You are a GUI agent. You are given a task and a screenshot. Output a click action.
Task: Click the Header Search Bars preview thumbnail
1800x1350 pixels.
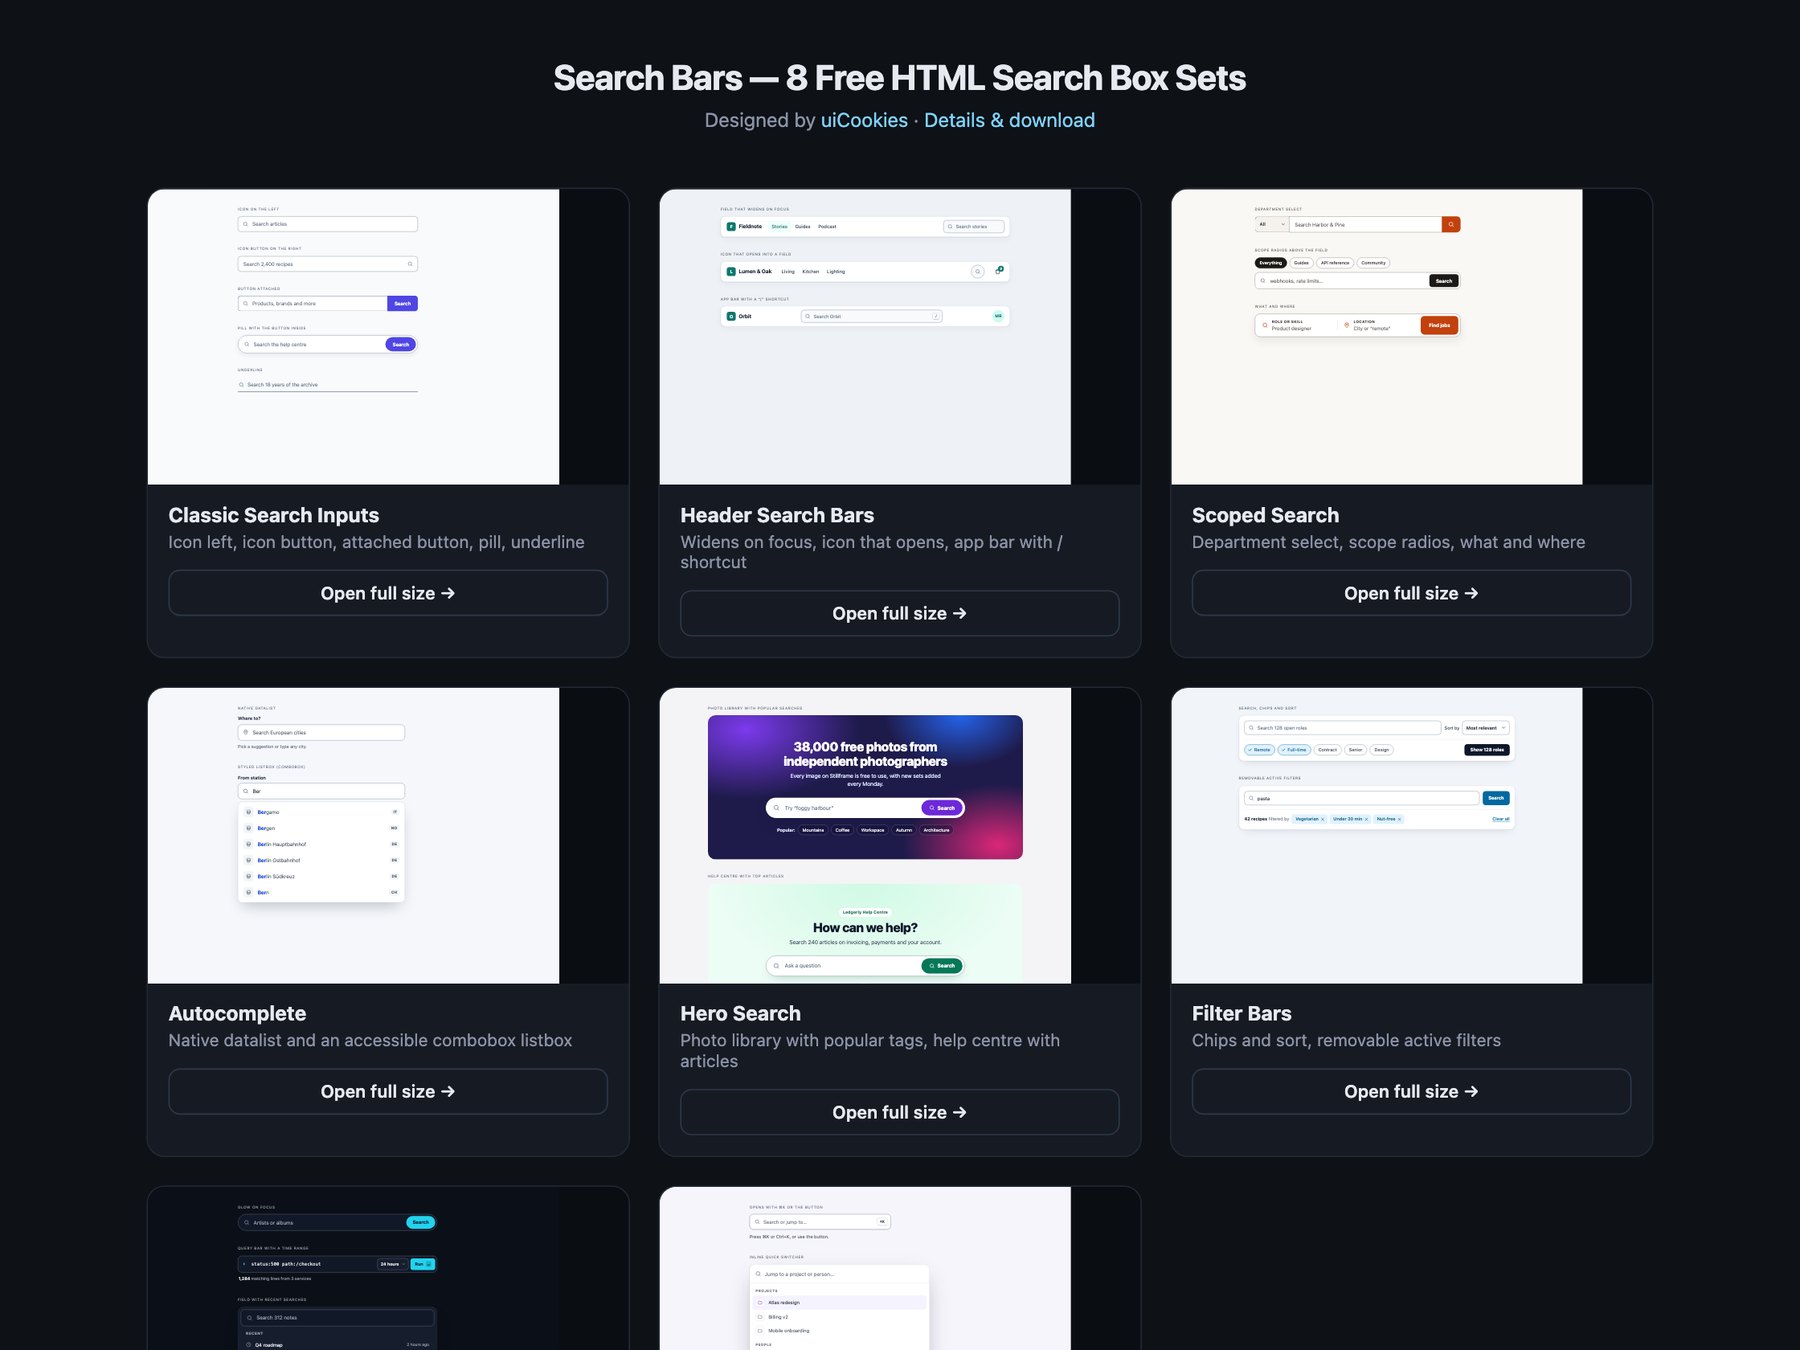tap(899, 337)
